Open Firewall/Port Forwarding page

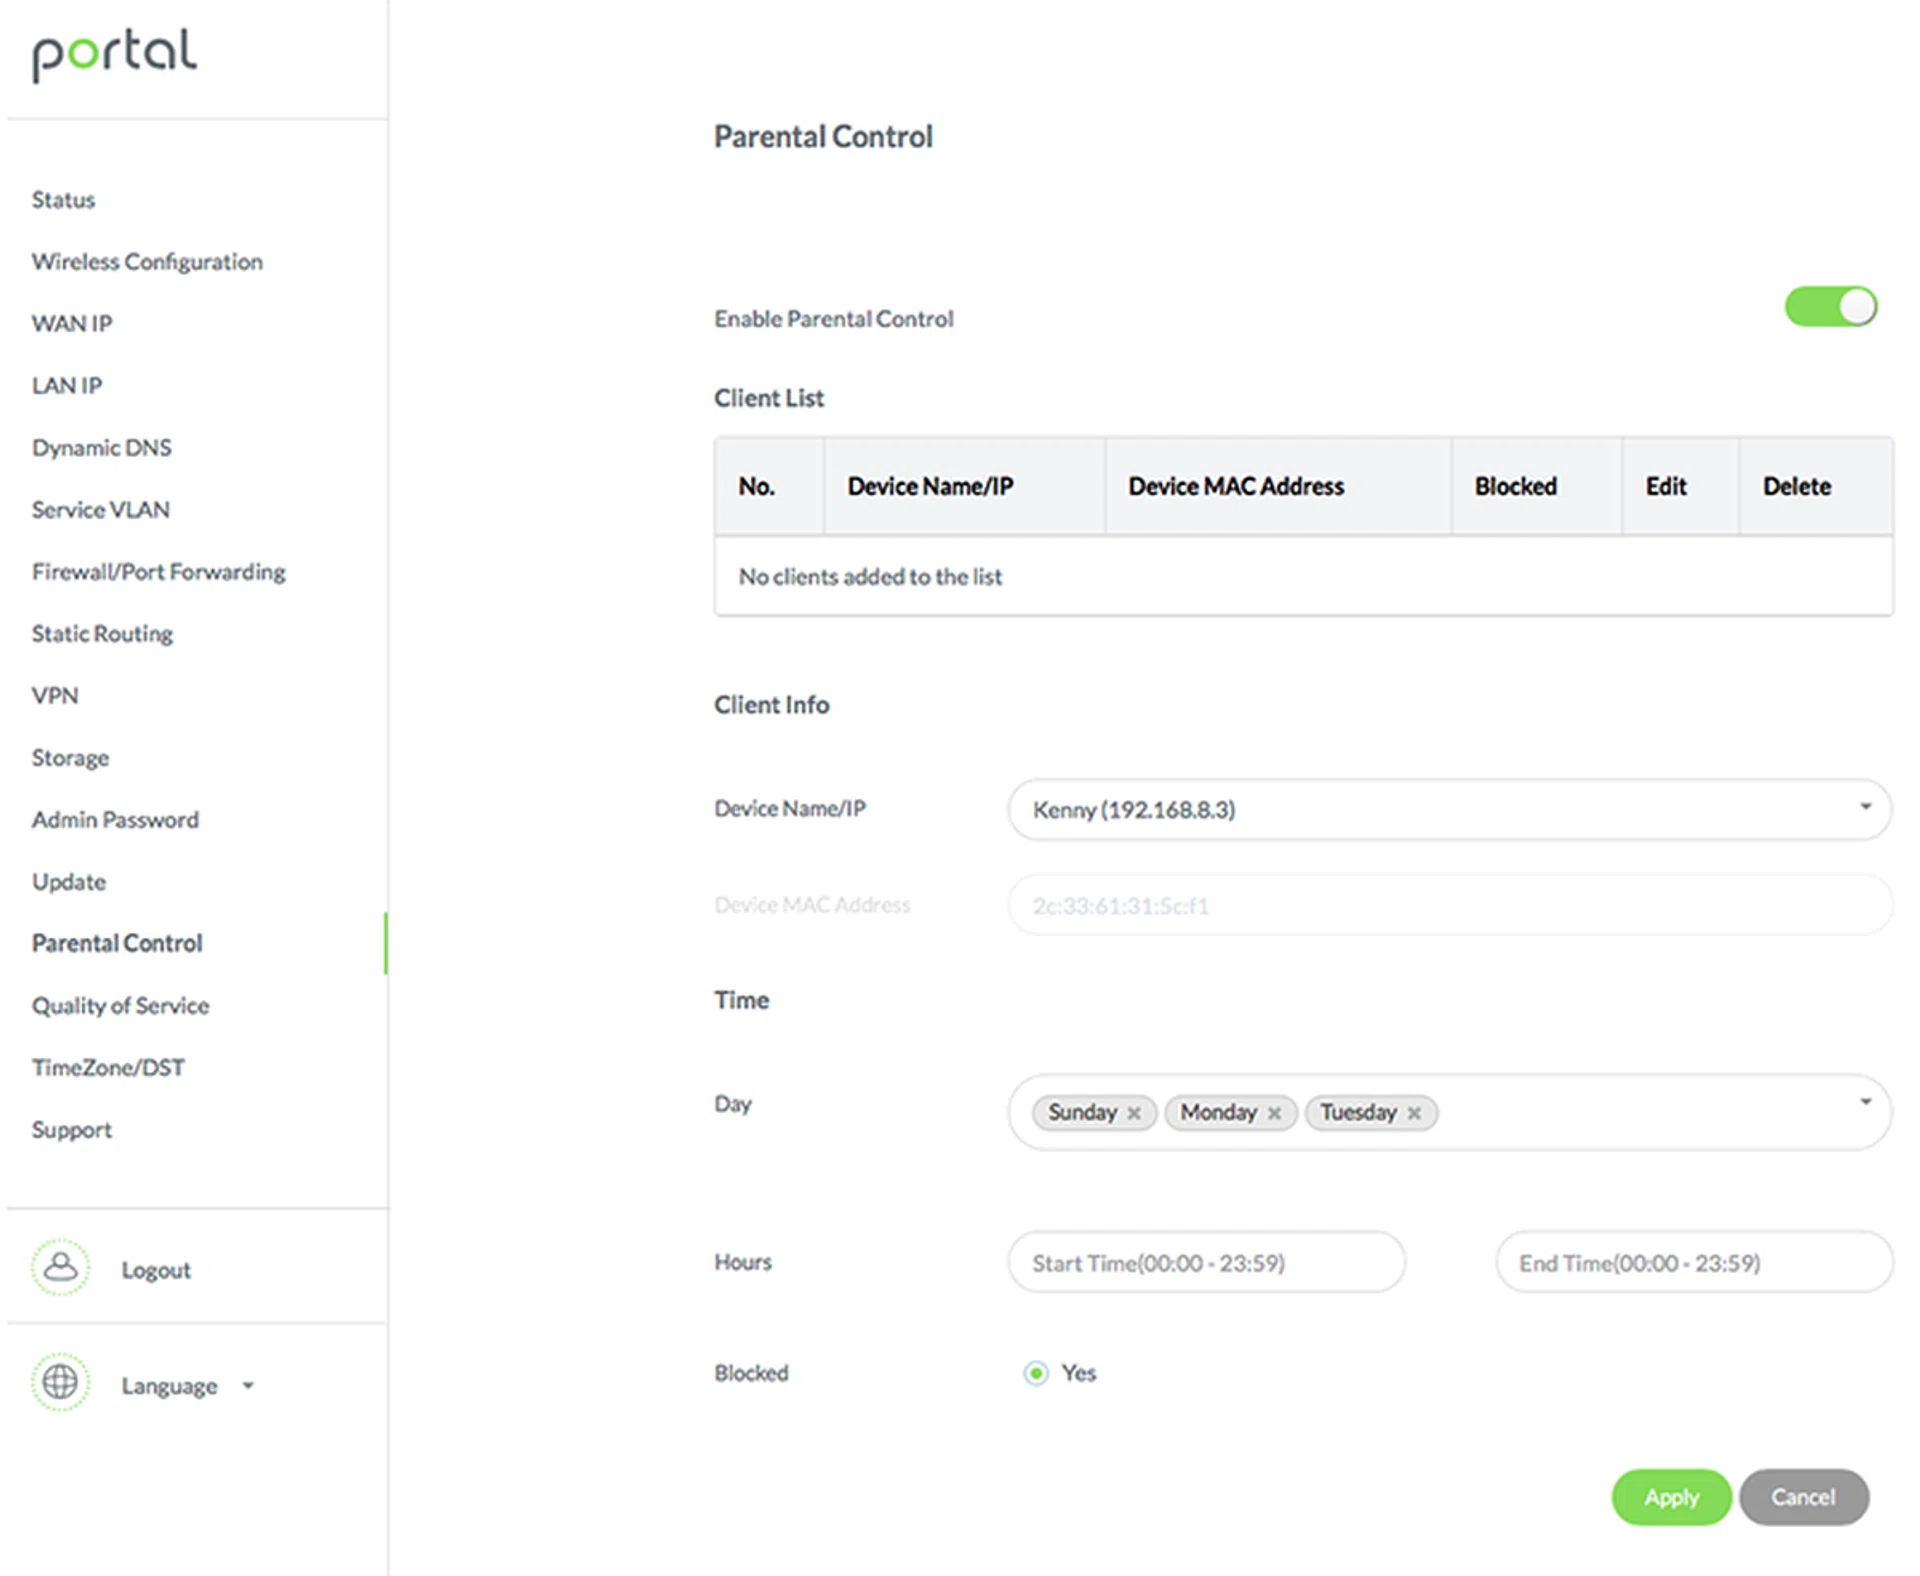(158, 571)
